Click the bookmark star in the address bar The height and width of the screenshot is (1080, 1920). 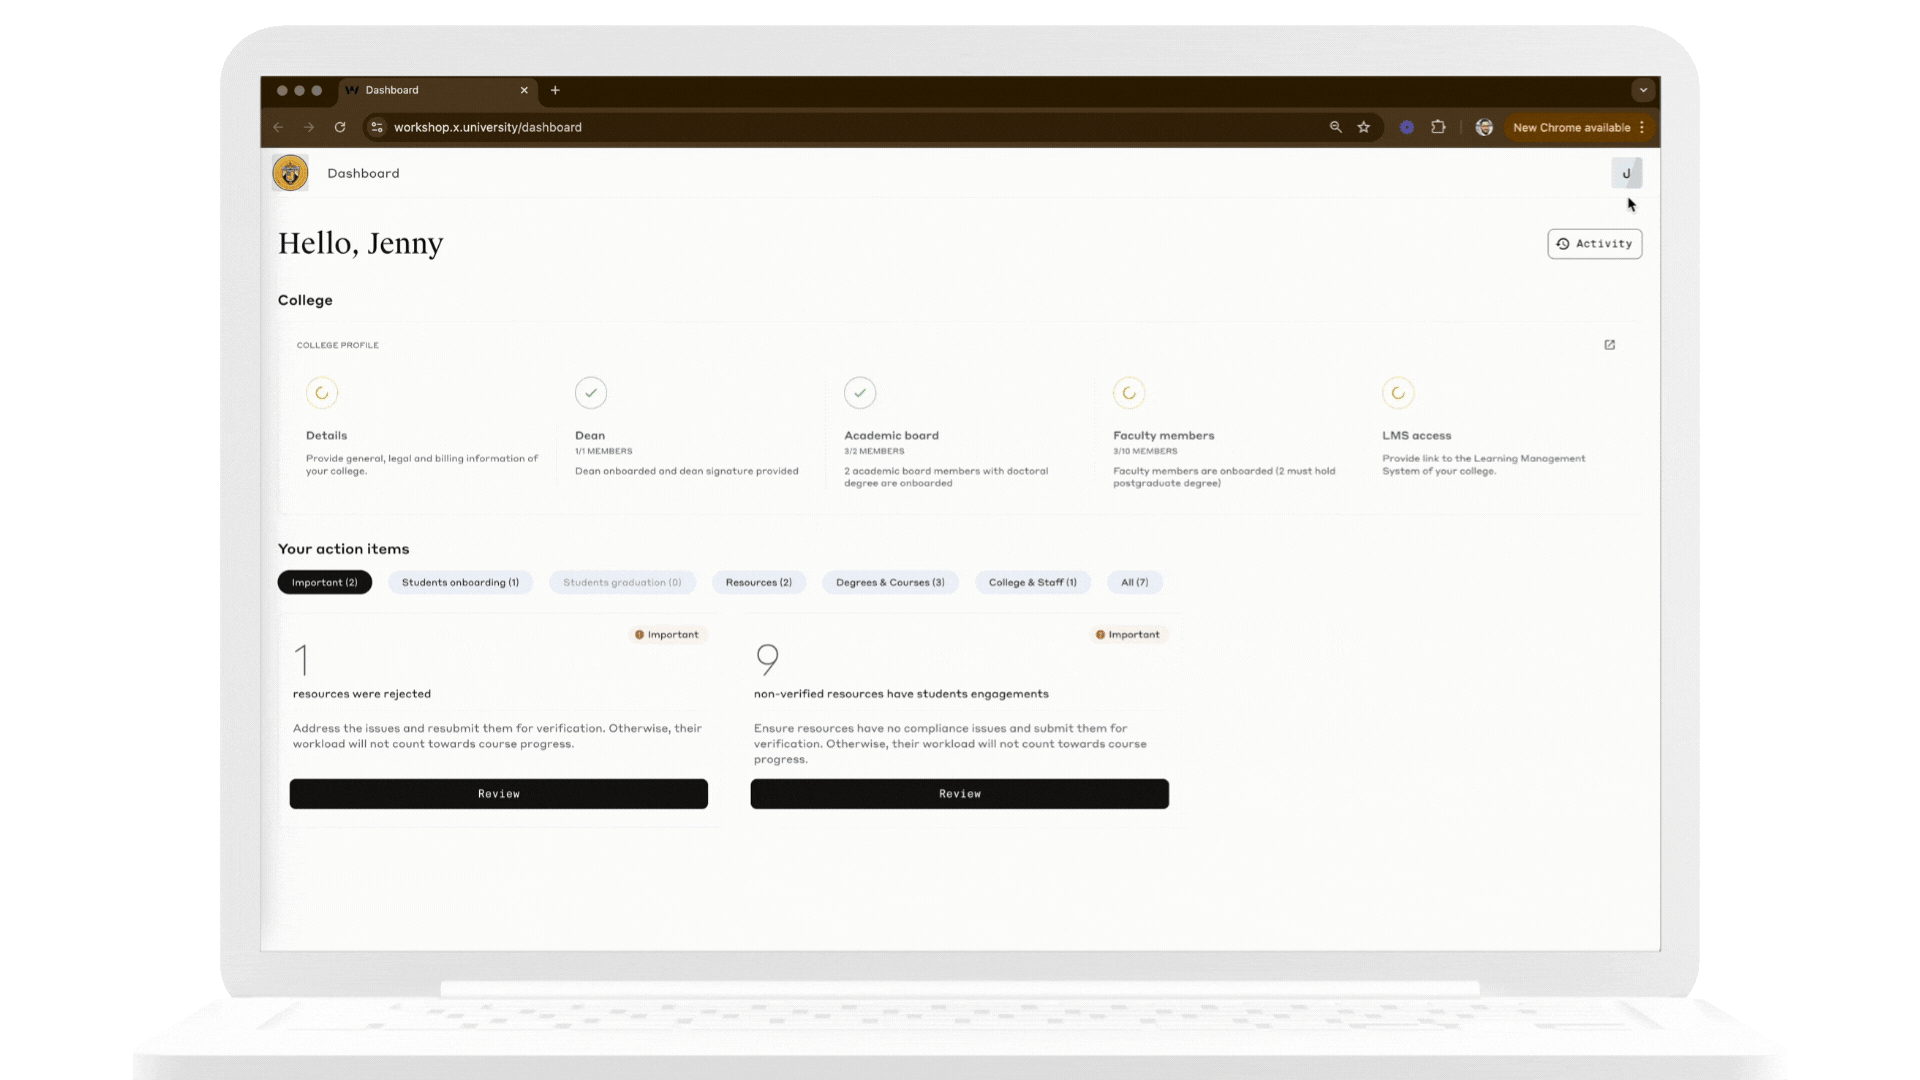(1364, 127)
